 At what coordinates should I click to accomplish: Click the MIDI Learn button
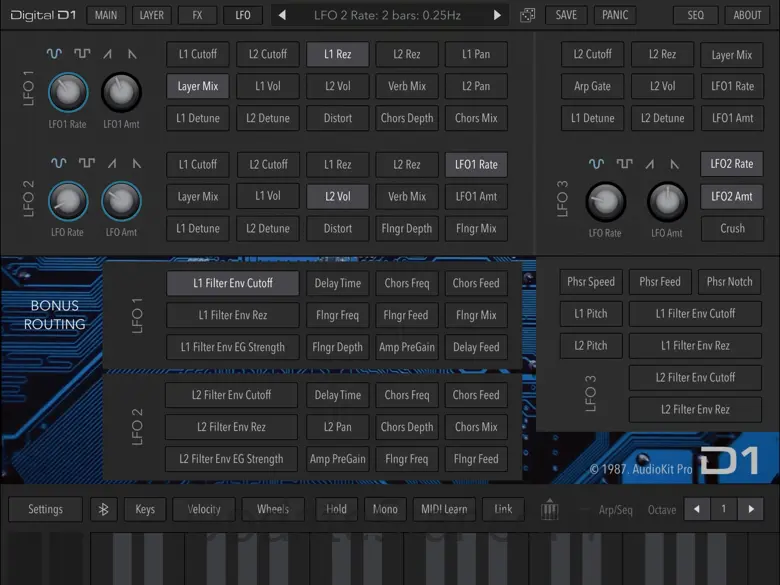[x=444, y=509]
